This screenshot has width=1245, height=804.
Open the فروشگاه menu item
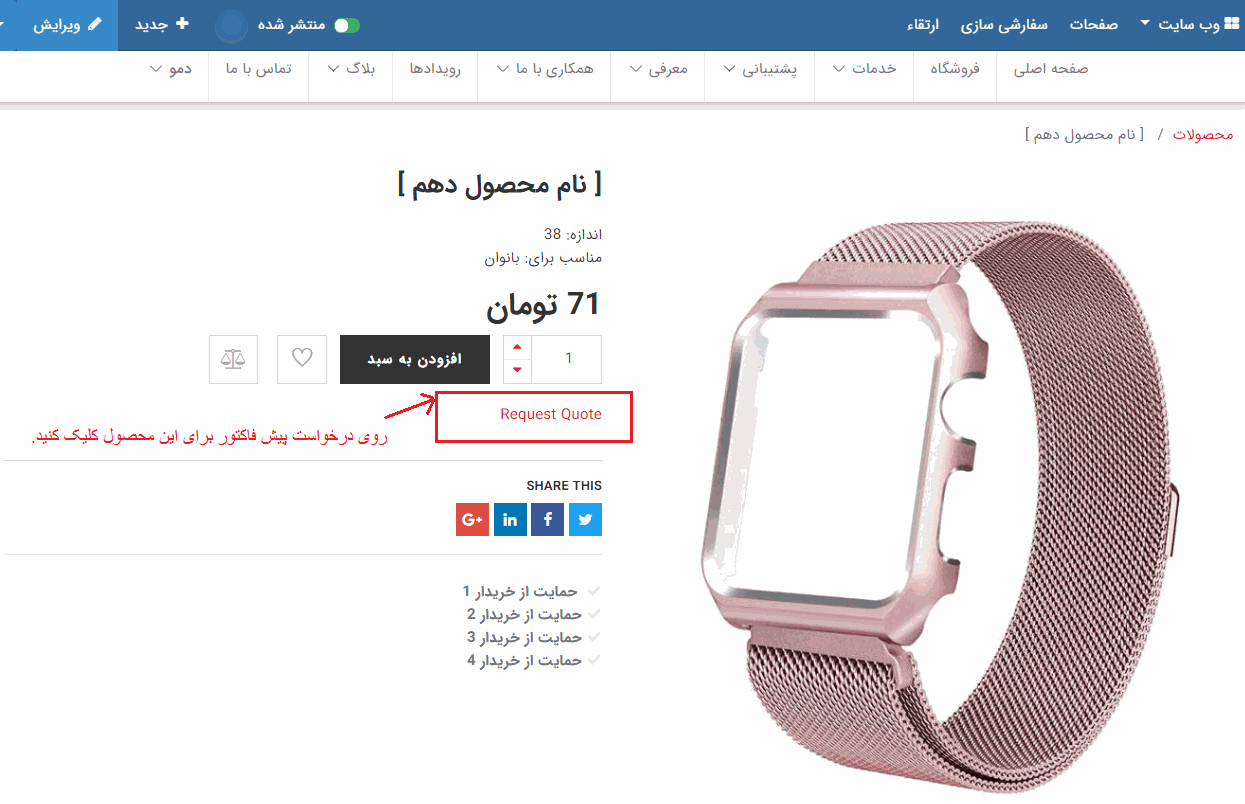point(955,69)
